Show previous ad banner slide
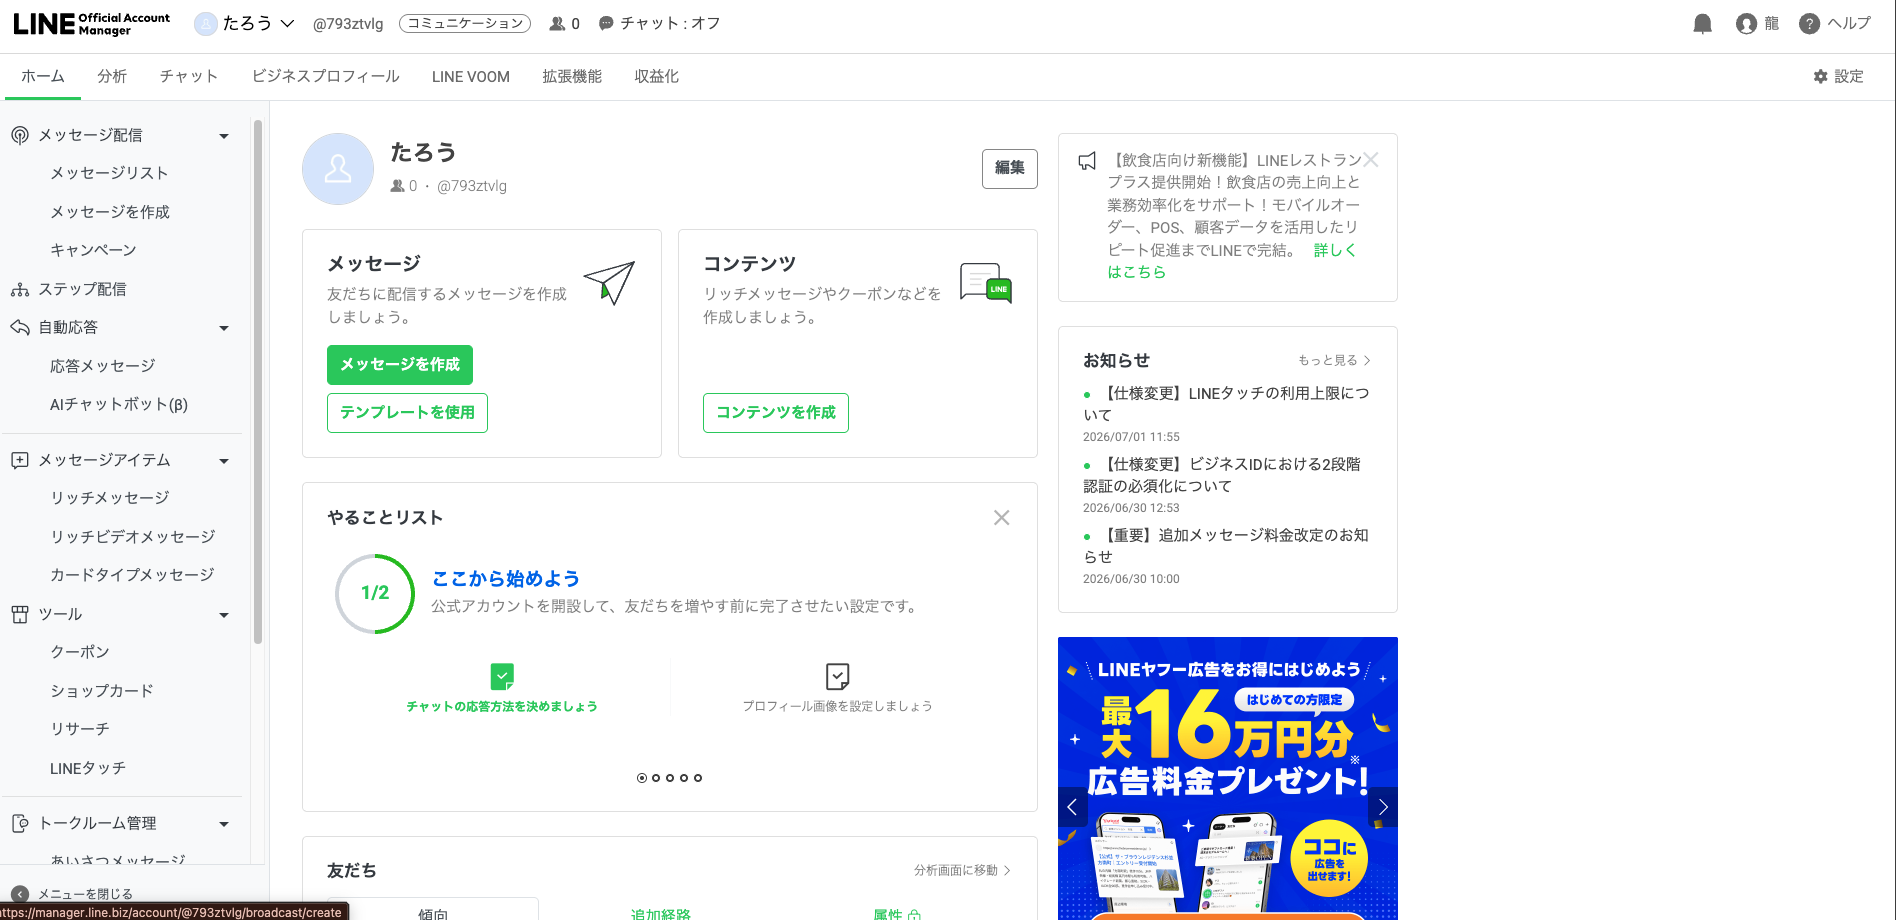The width and height of the screenshot is (1896, 920). coord(1072,807)
